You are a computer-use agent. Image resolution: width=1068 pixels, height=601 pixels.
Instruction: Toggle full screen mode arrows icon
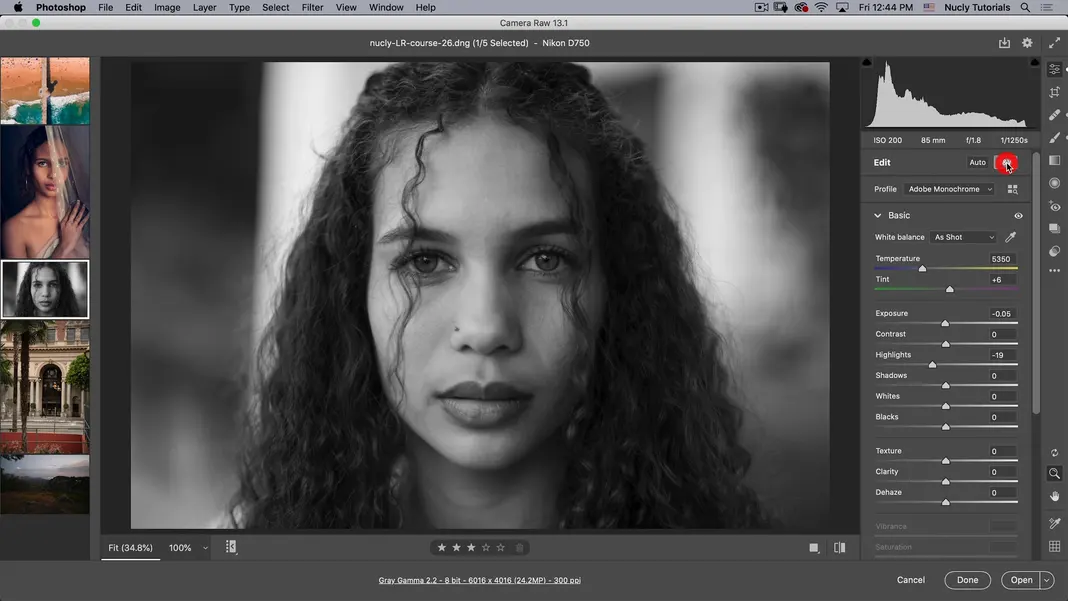click(x=1054, y=43)
